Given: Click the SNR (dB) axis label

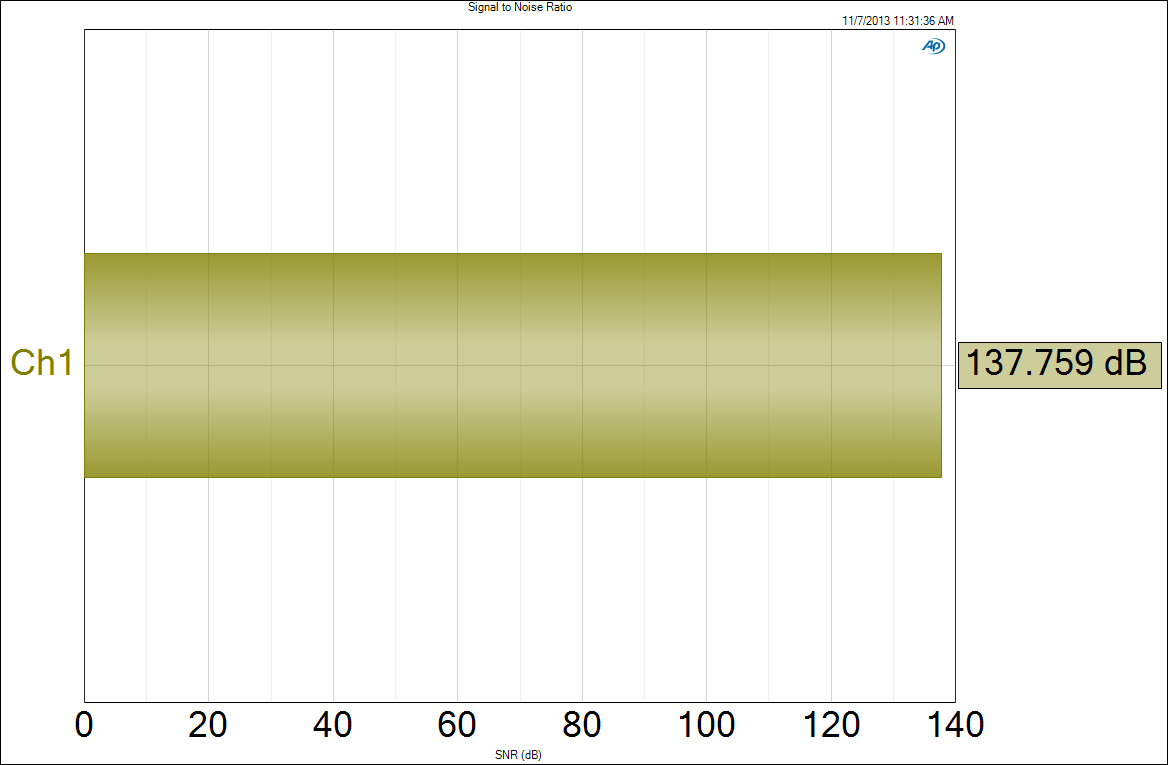Looking at the screenshot, I should pyautogui.click(x=518, y=755).
